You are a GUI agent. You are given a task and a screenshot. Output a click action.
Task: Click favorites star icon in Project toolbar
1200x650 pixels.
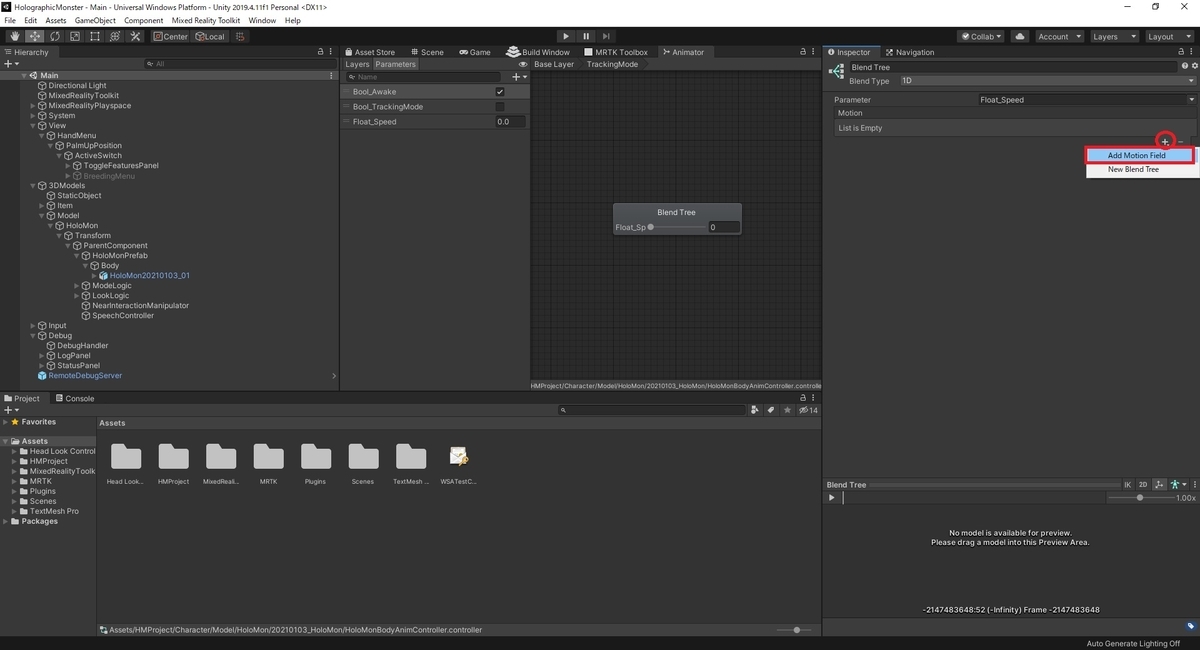(x=788, y=410)
